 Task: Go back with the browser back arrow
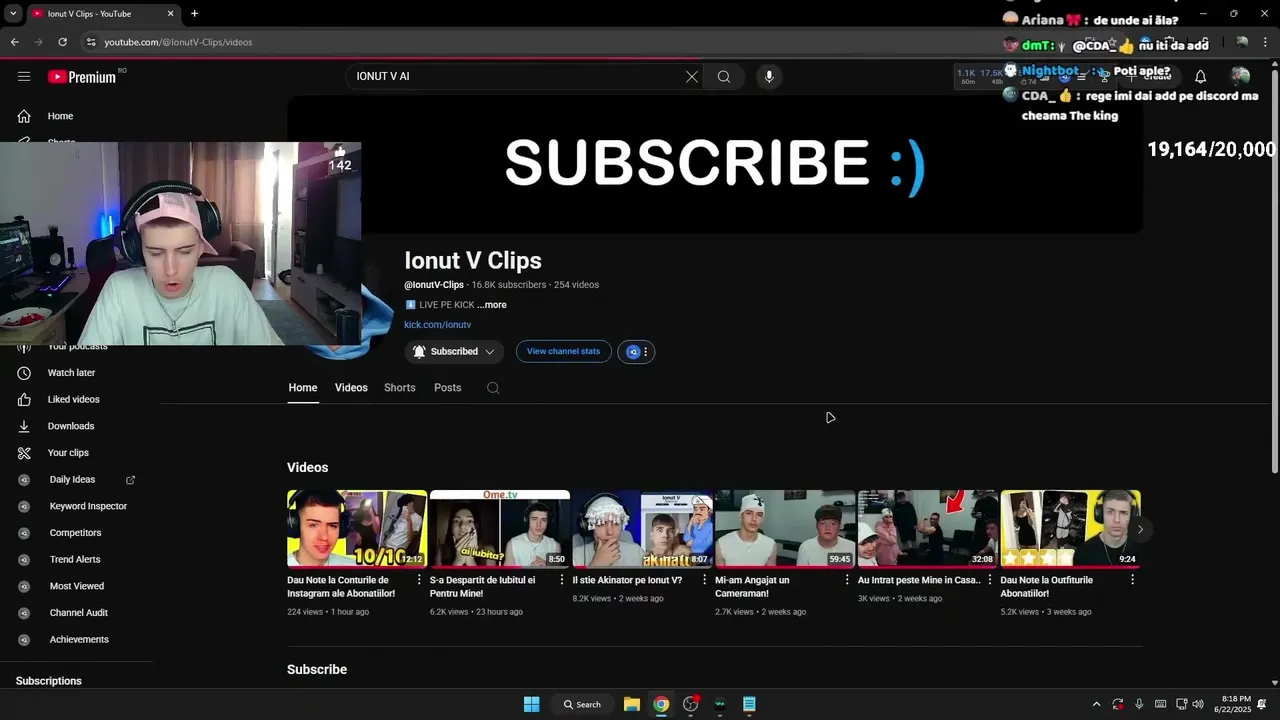click(14, 42)
